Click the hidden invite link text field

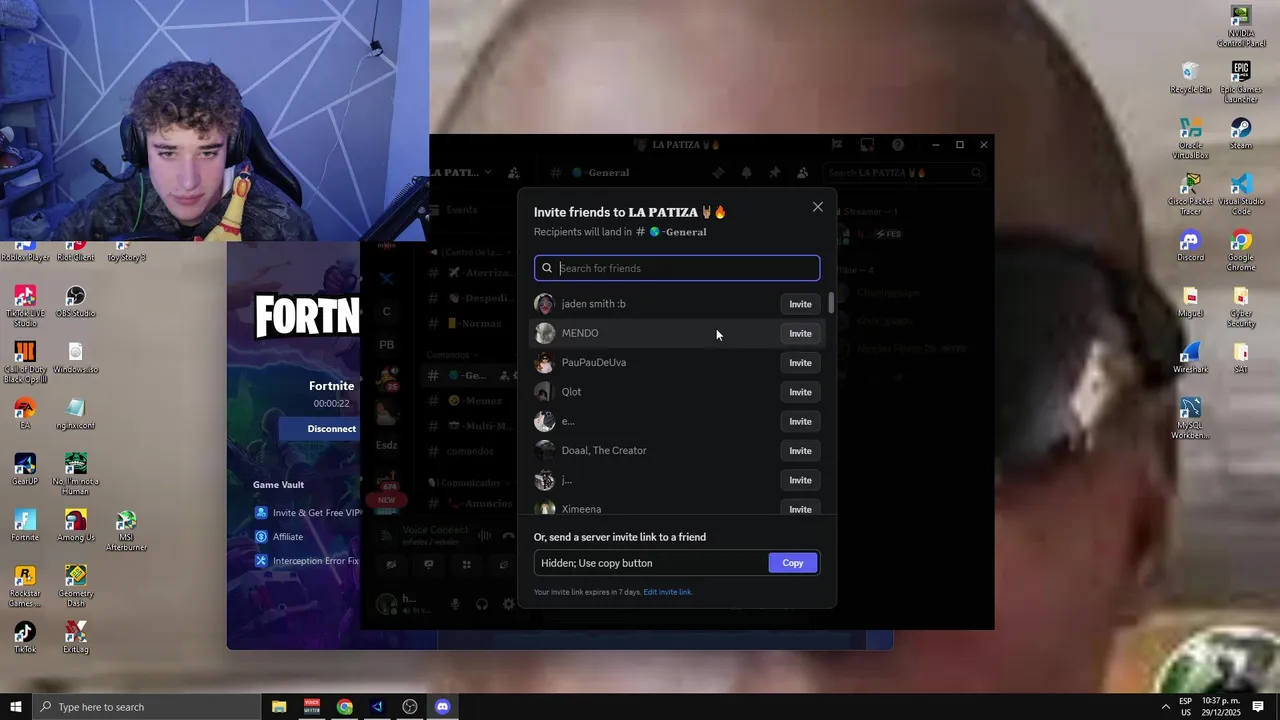point(650,563)
